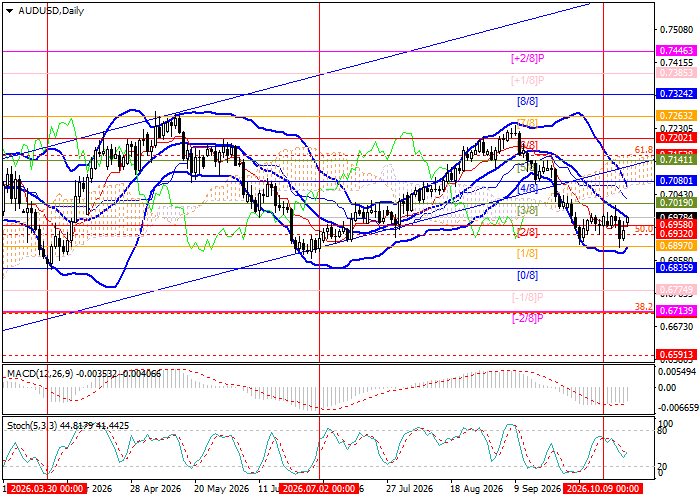Click the [4/8] Murrey level label
Screen dimensions: 700x500
527,188
